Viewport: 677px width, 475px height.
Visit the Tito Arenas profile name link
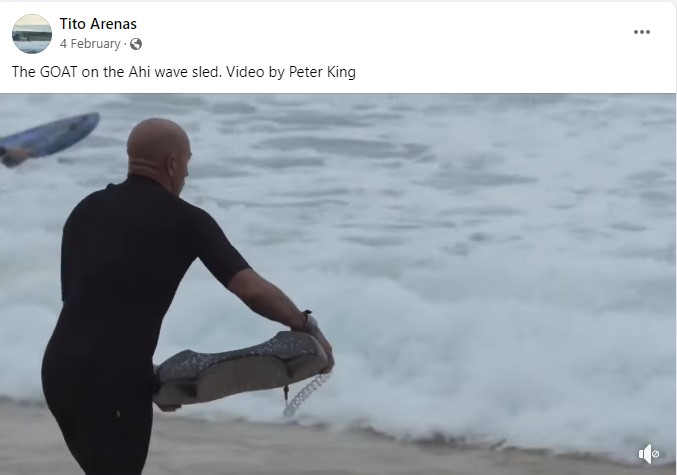pyautogui.click(x=98, y=24)
